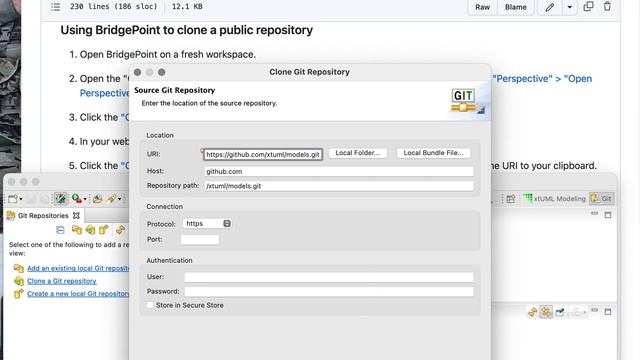The image size is (640, 360).
Task: Click Clone a Git repository link
Action: pyautogui.click(x=62, y=281)
